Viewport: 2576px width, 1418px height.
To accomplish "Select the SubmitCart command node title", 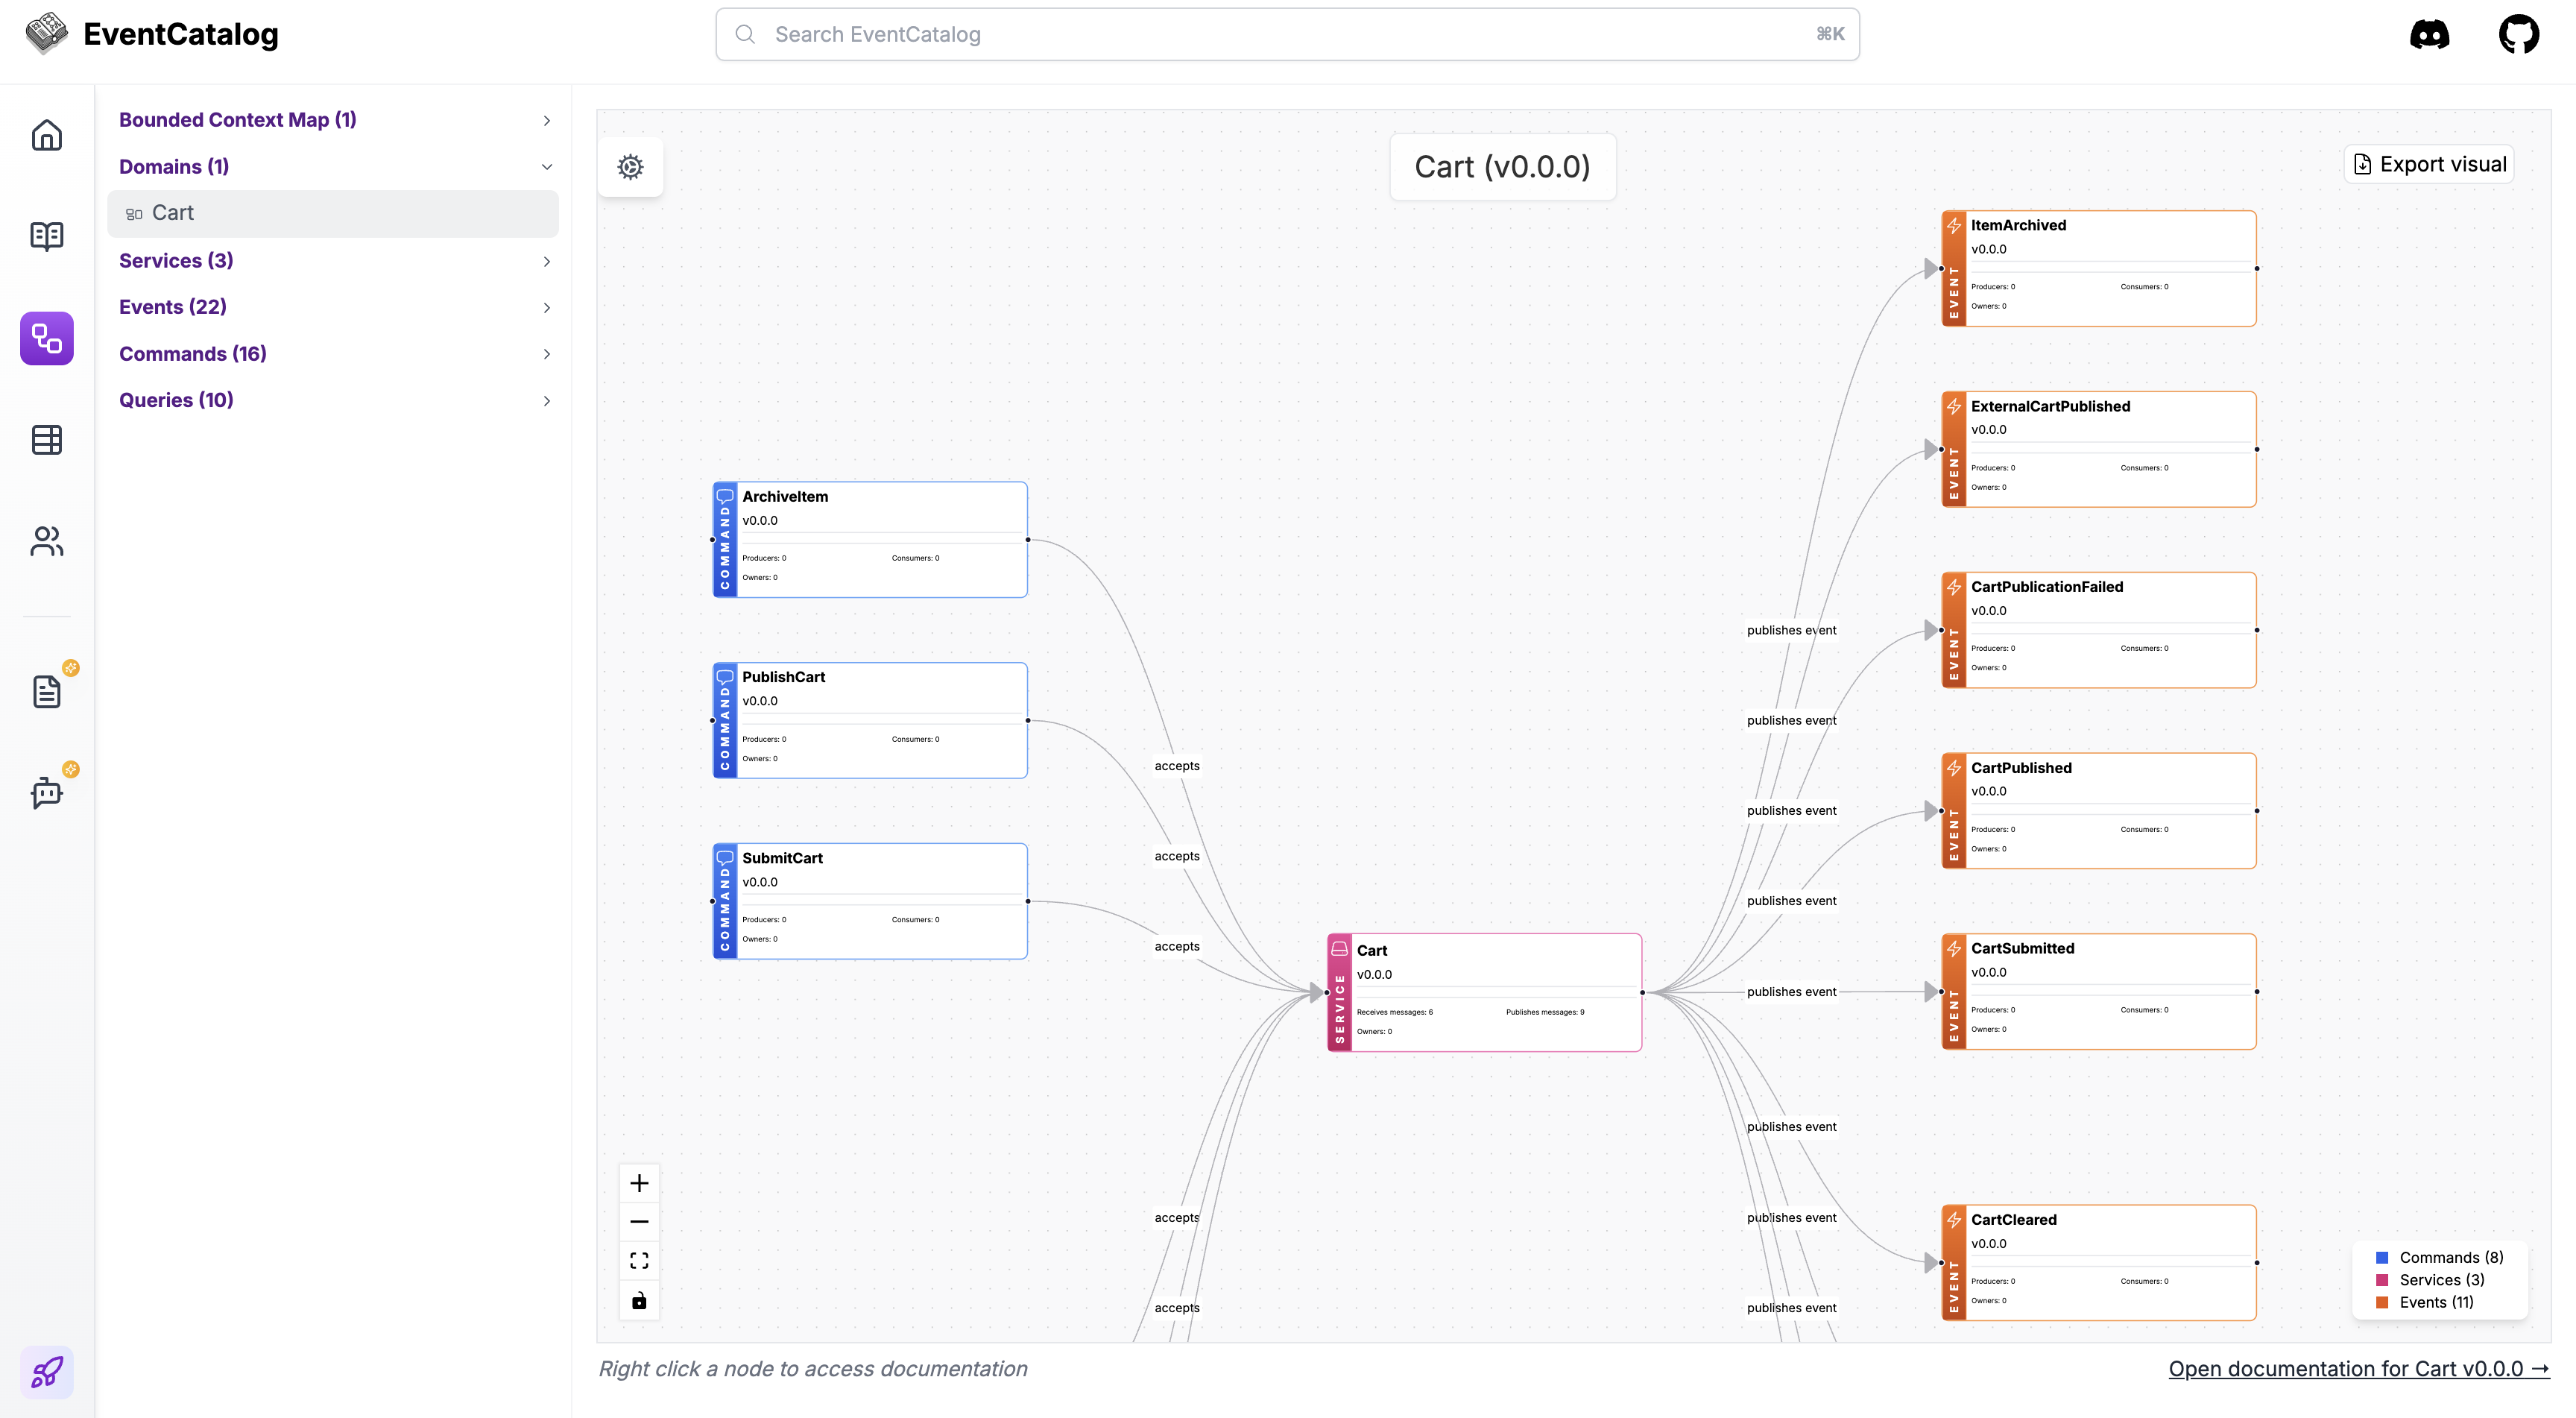I will pos(782,858).
